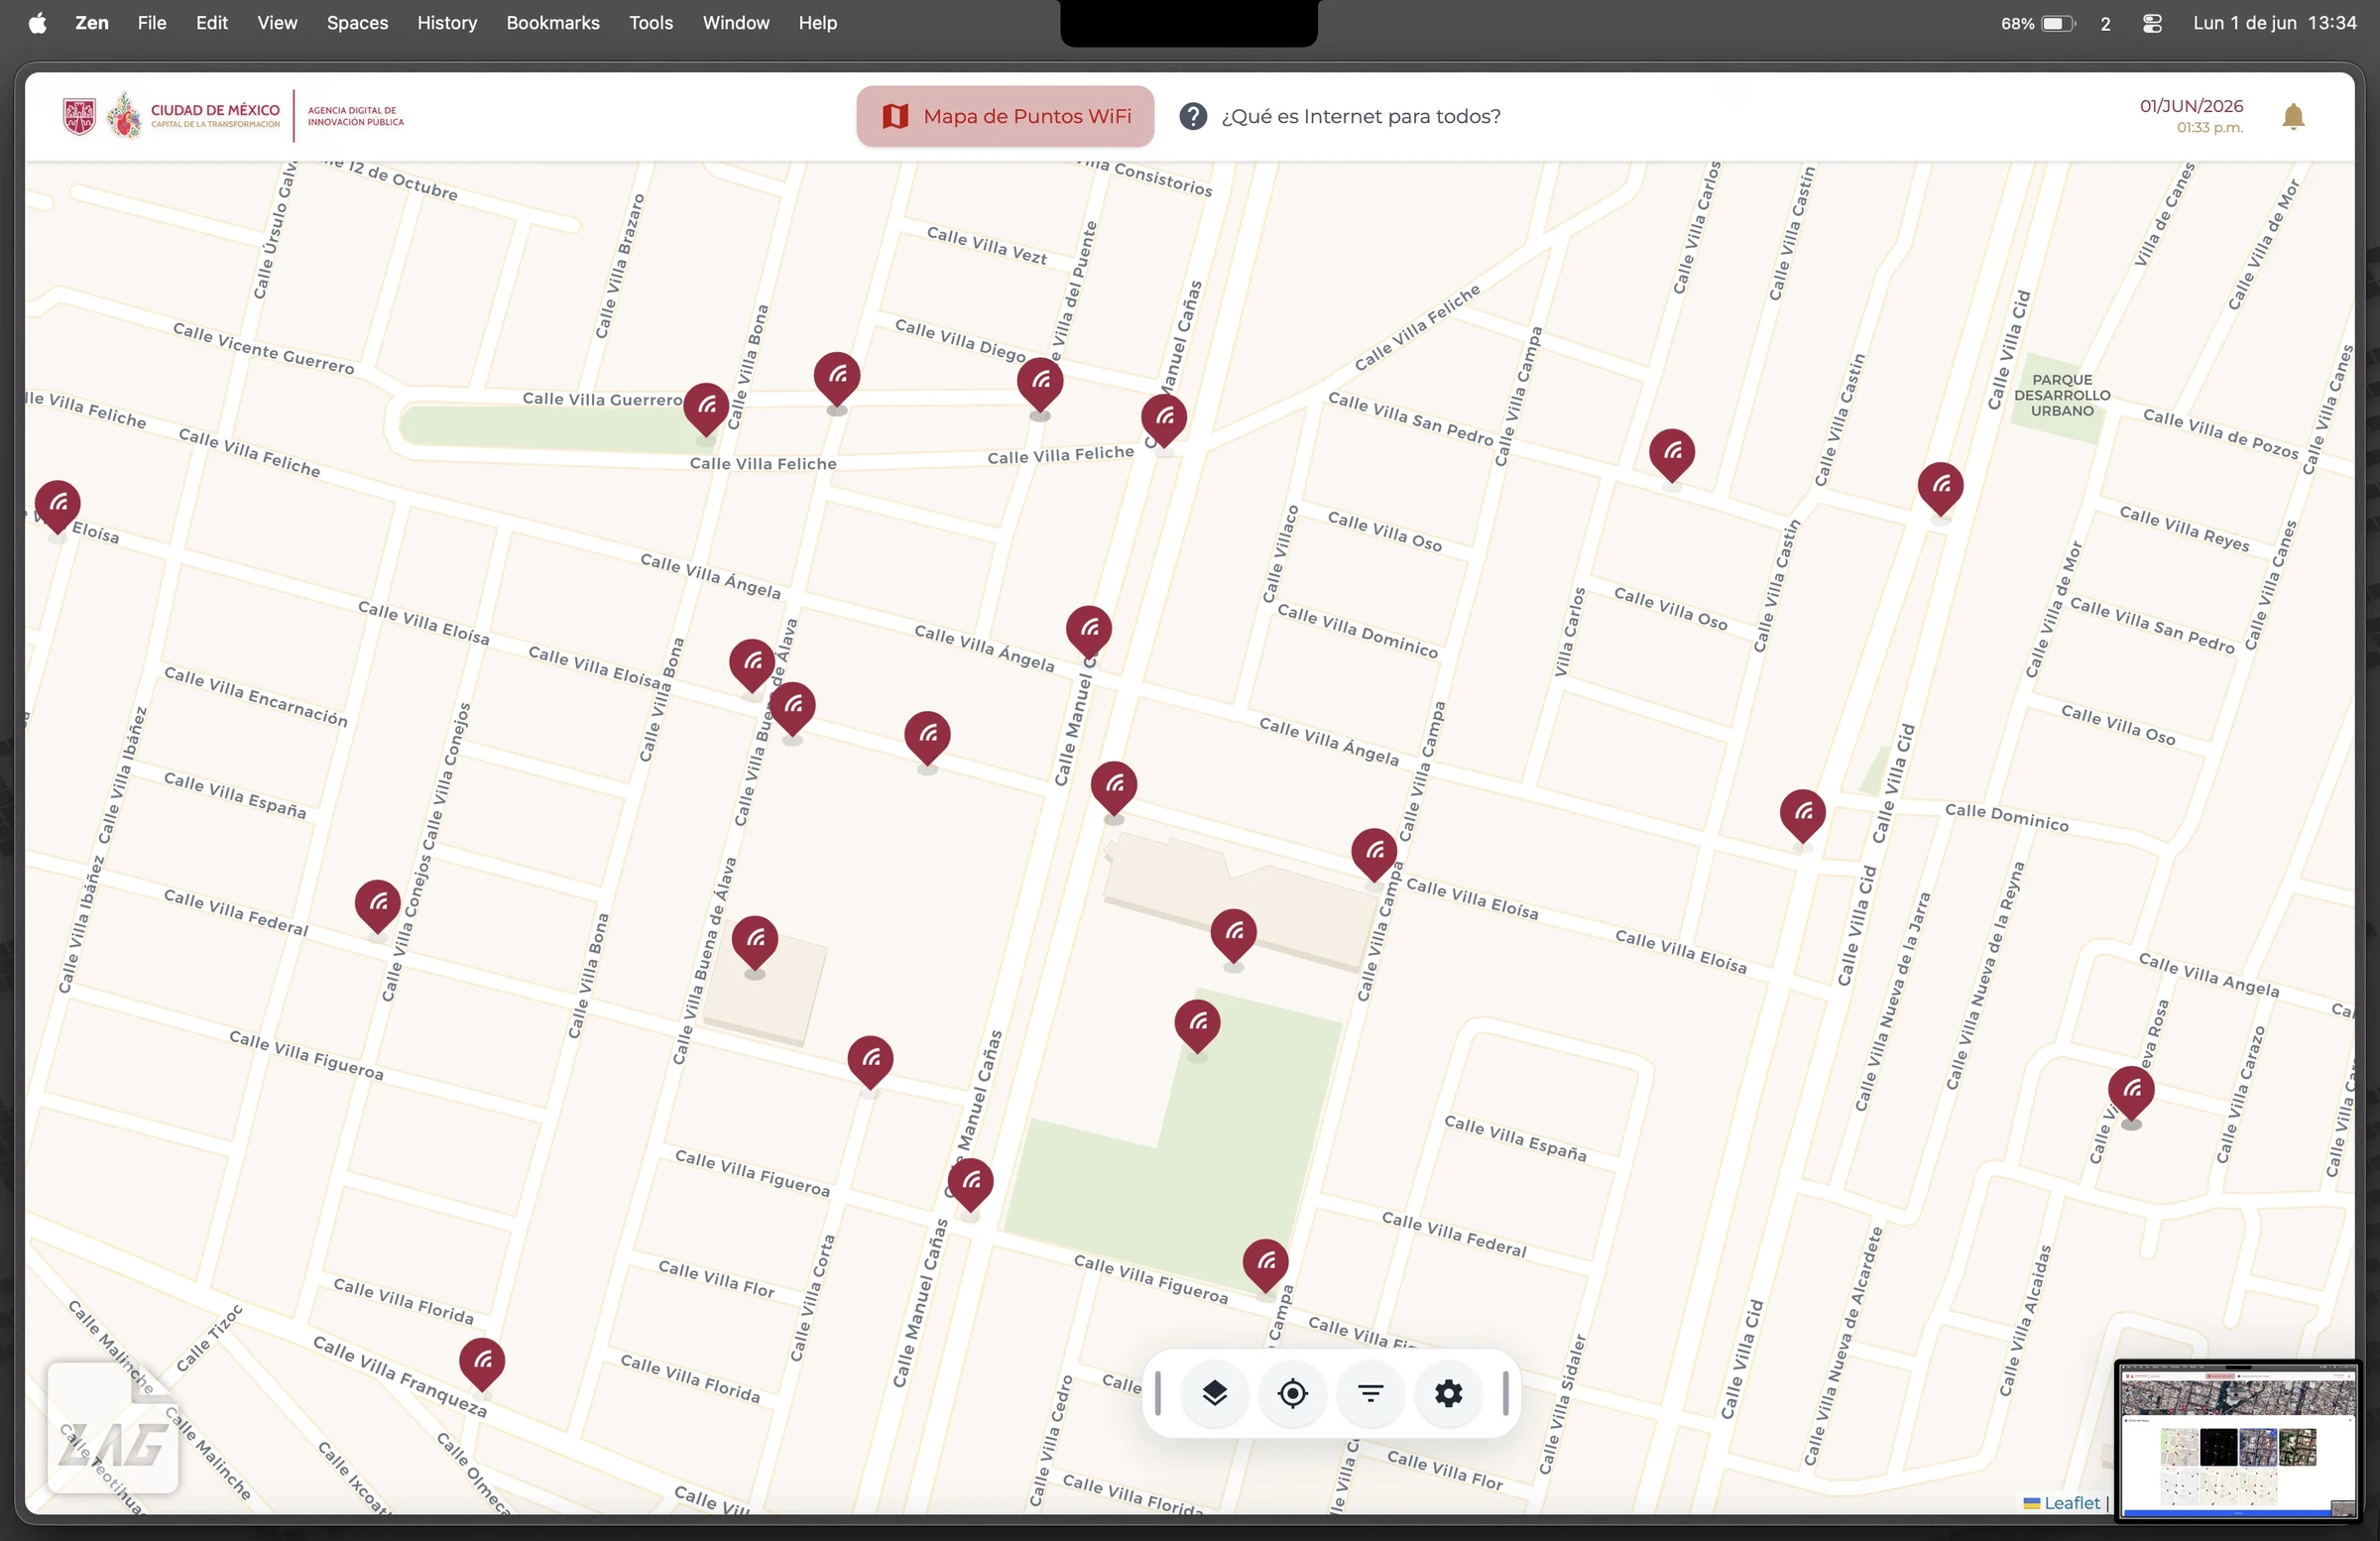The width and height of the screenshot is (2380, 1541).
Task: Open the filter options button
Action: pos(1370,1393)
